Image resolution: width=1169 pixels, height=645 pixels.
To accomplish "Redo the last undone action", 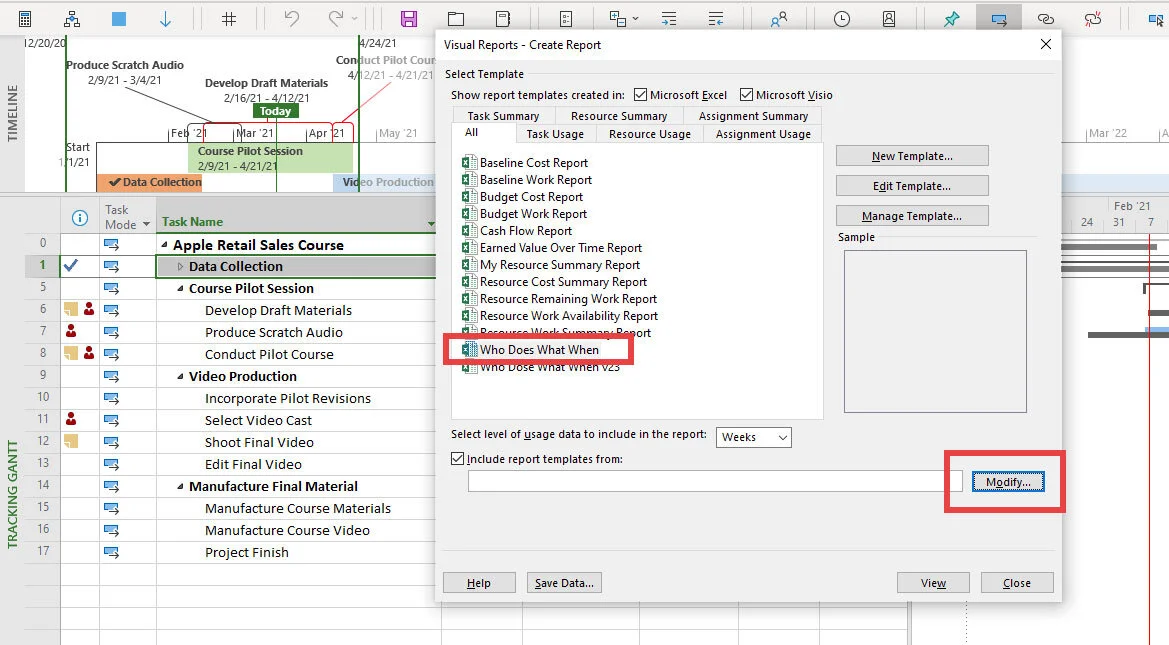I will coord(336,19).
